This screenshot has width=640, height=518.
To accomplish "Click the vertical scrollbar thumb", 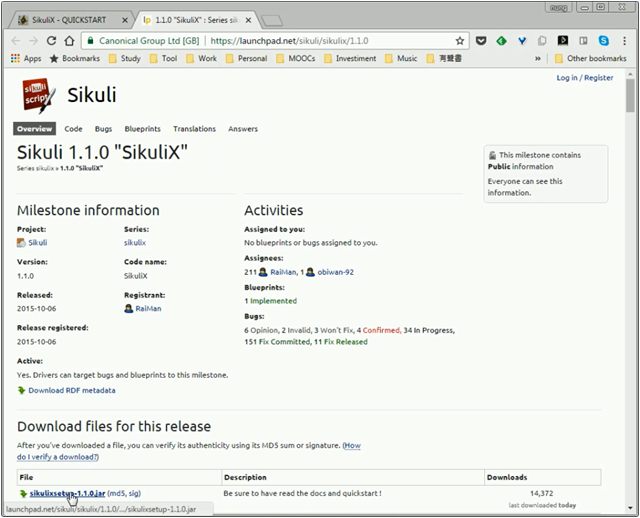I will coord(631,95).
